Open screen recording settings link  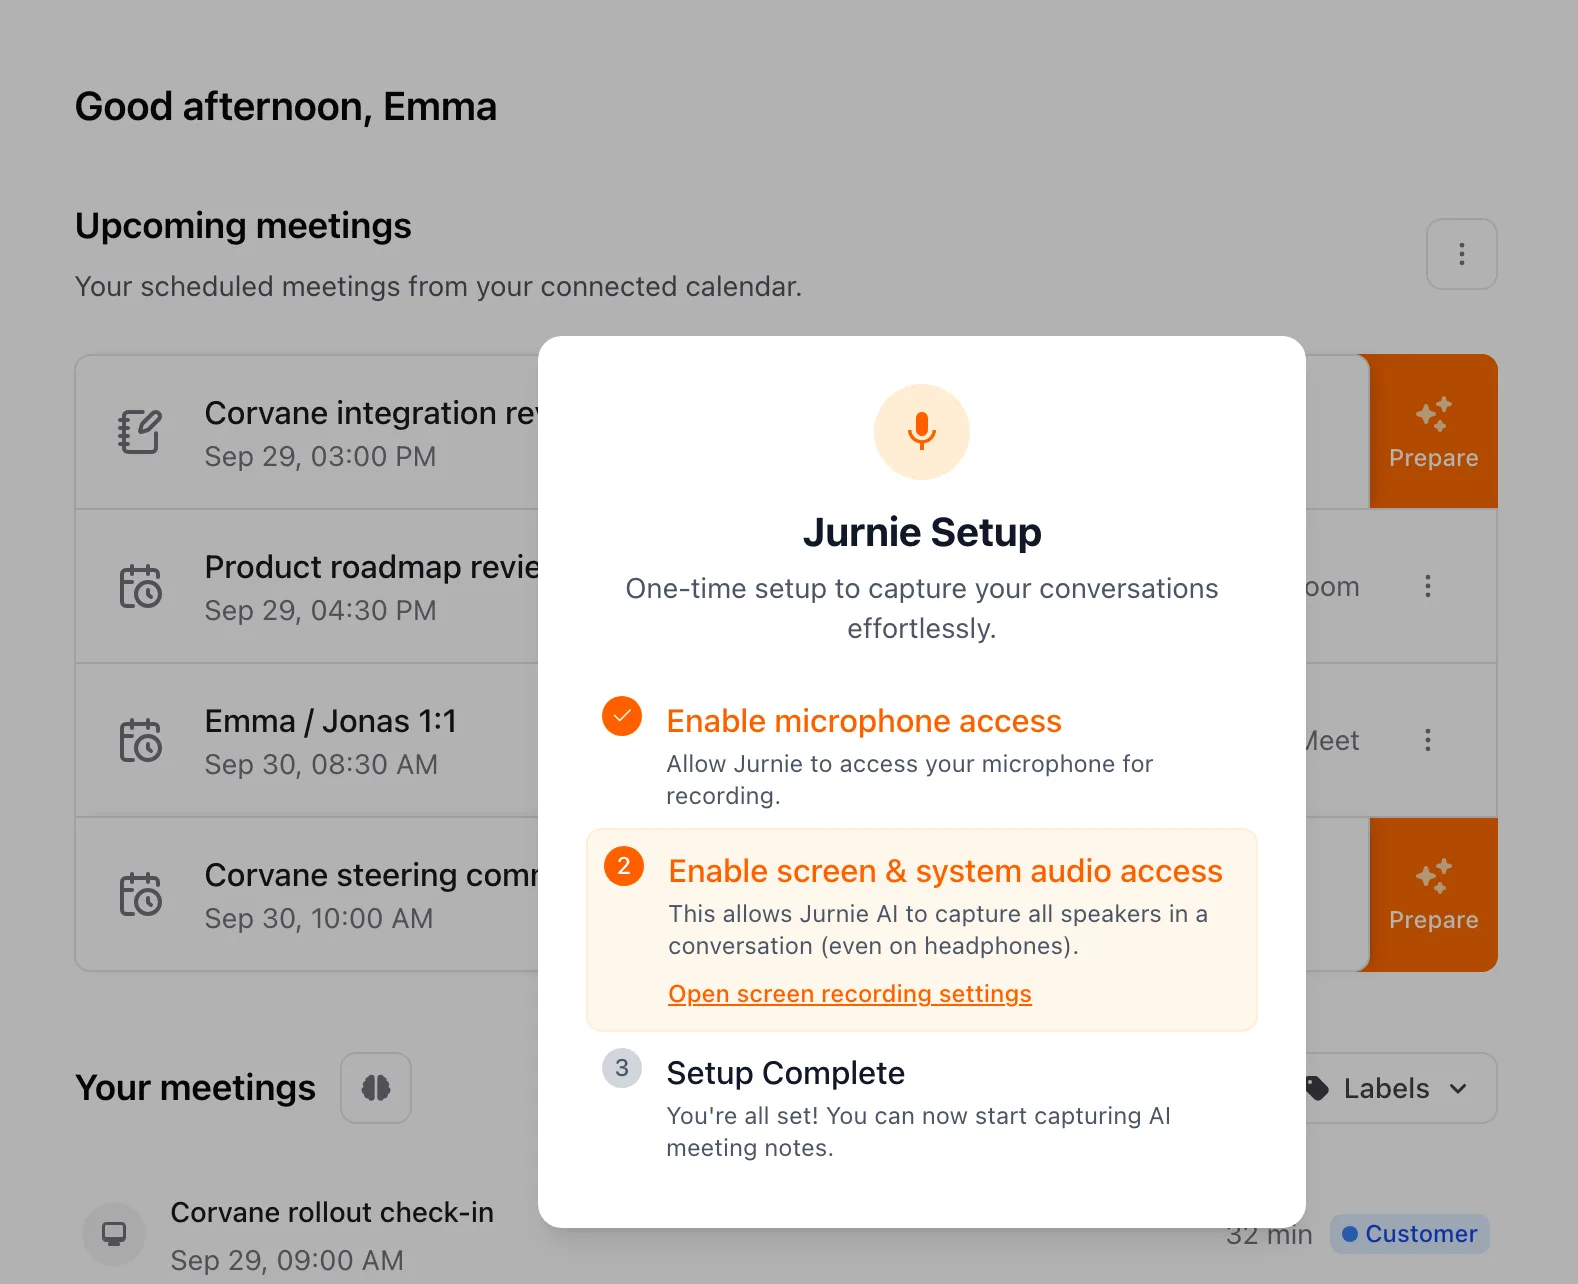(x=849, y=994)
